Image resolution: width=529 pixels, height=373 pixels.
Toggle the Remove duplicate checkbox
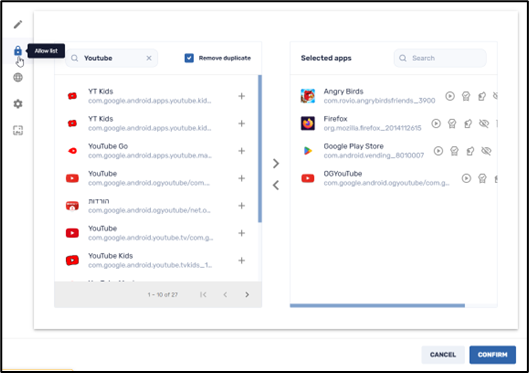(x=189, y=58)
